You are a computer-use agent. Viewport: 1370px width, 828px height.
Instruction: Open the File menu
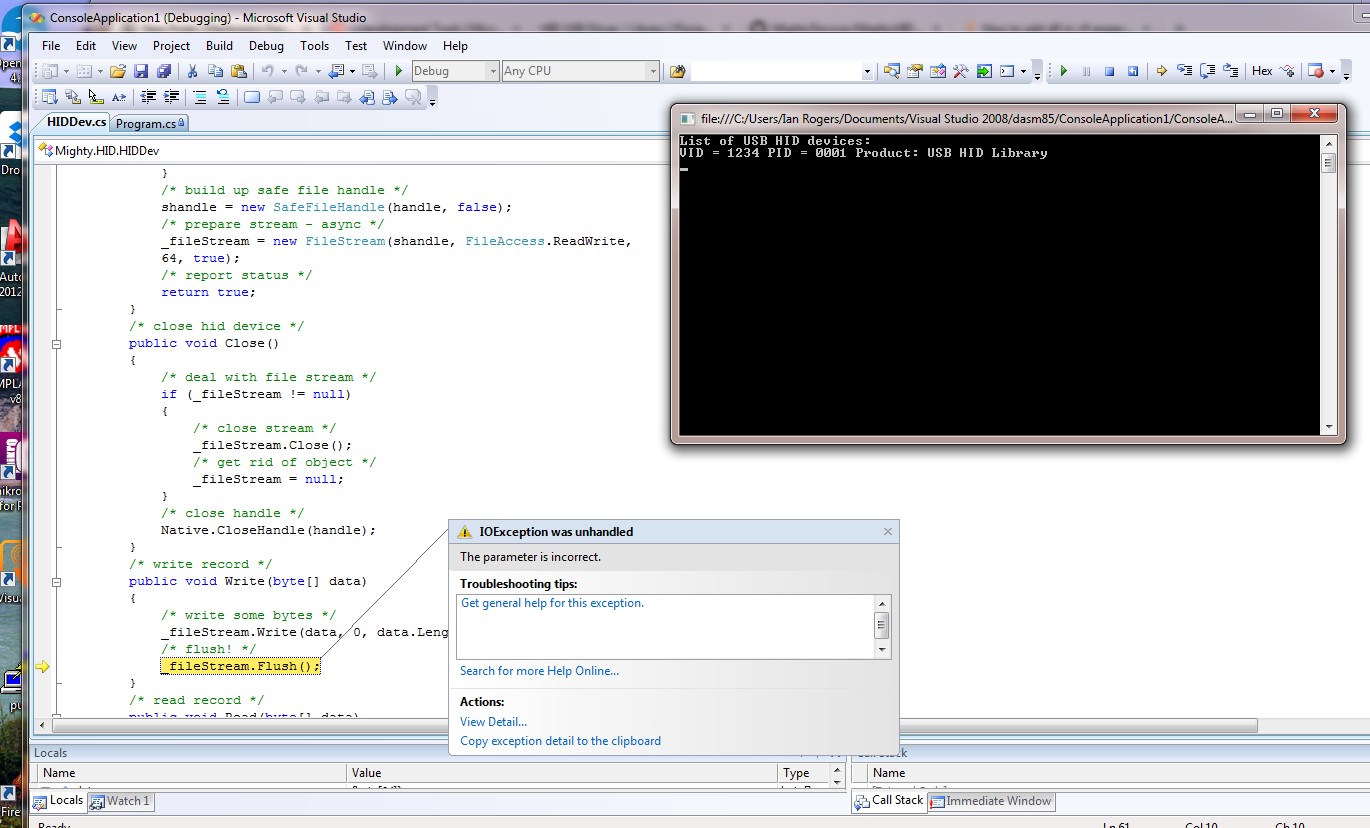point(51,46)
